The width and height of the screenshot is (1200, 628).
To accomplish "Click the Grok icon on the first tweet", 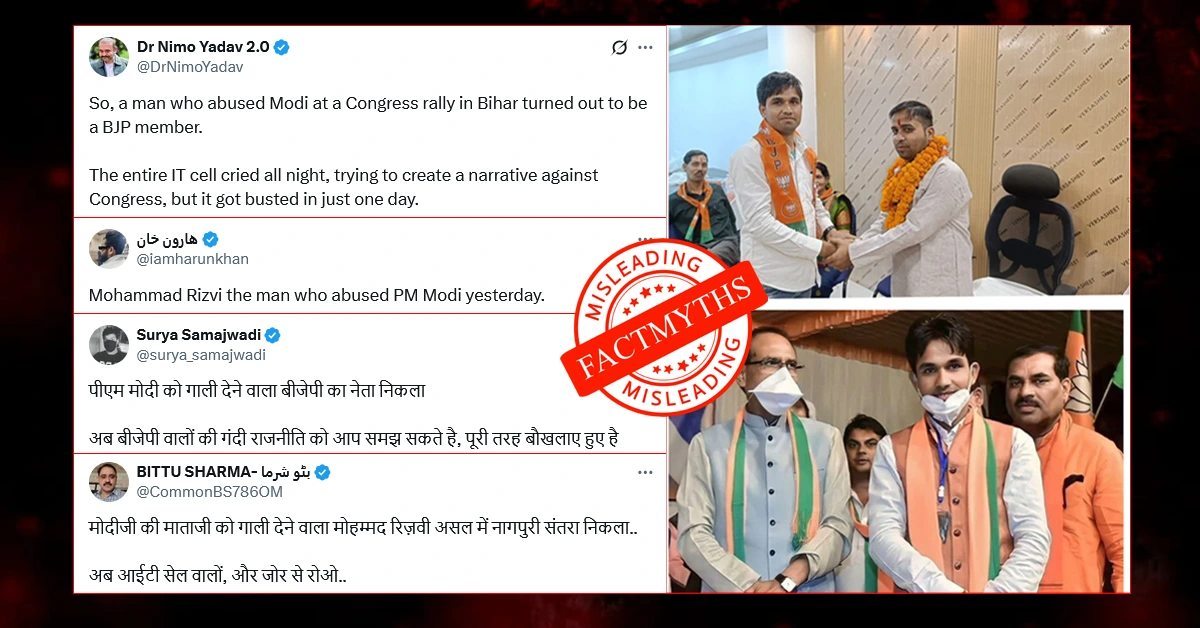I will click(619, 48).
